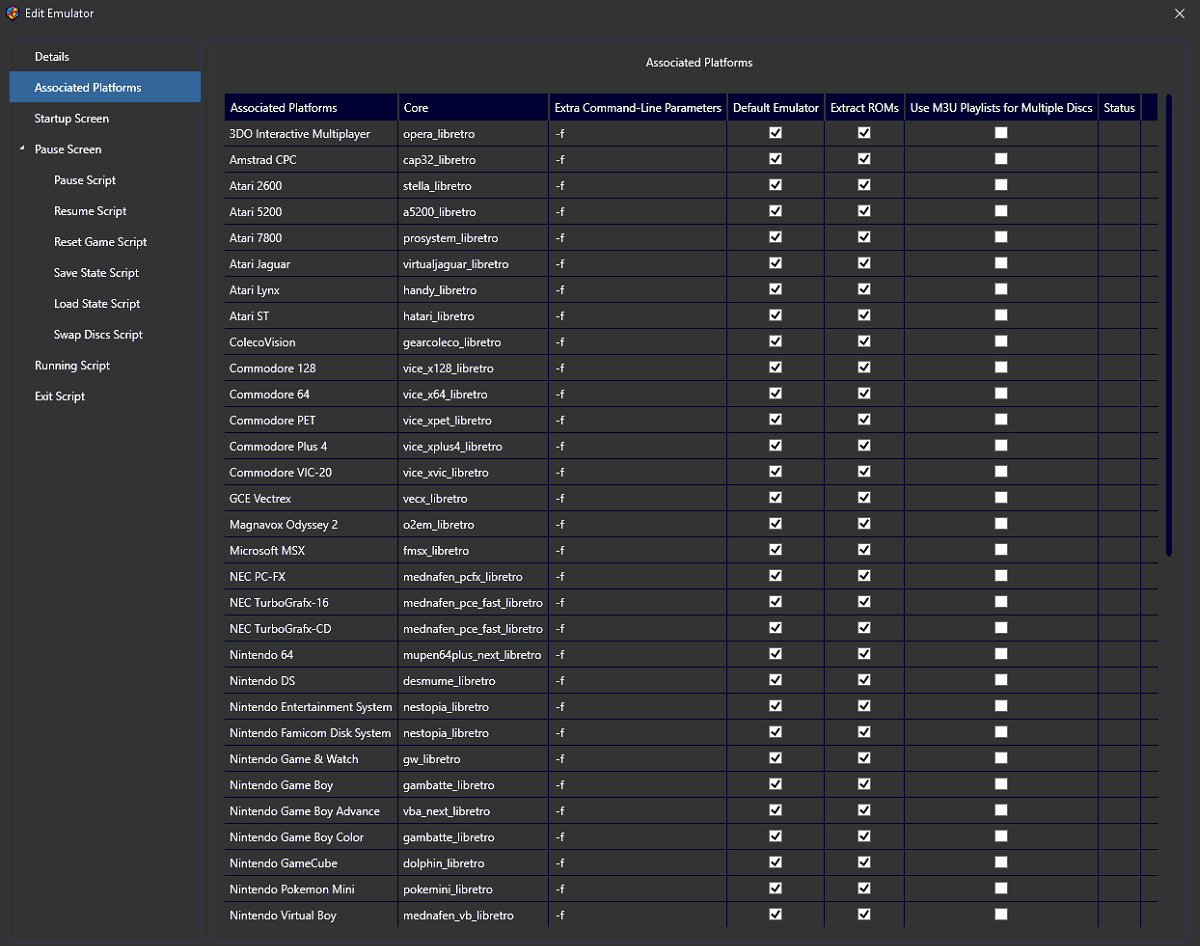Select the vice_x128_libretro core cell
The image size is (1200, 946).
[x=473, y=368]
